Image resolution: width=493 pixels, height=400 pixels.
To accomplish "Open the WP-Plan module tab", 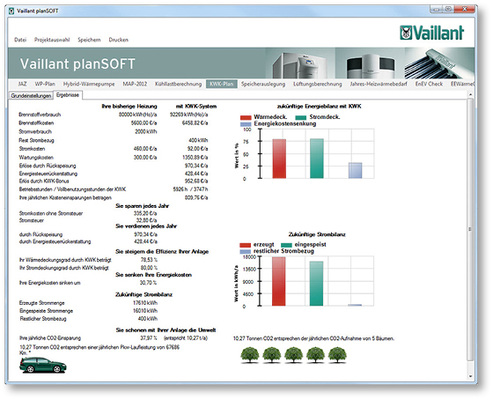I will pyautogui.click(x=45, y=84).
